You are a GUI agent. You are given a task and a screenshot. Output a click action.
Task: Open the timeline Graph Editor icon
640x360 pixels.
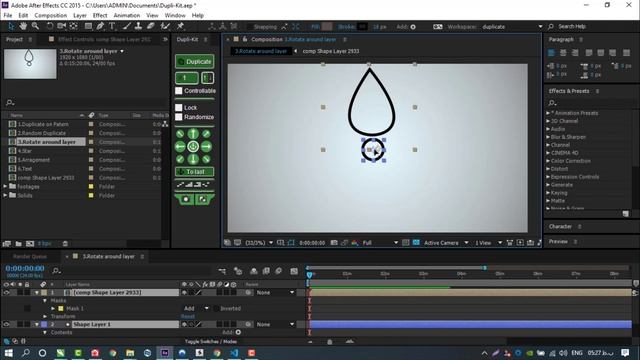click(x=294, y=271)
